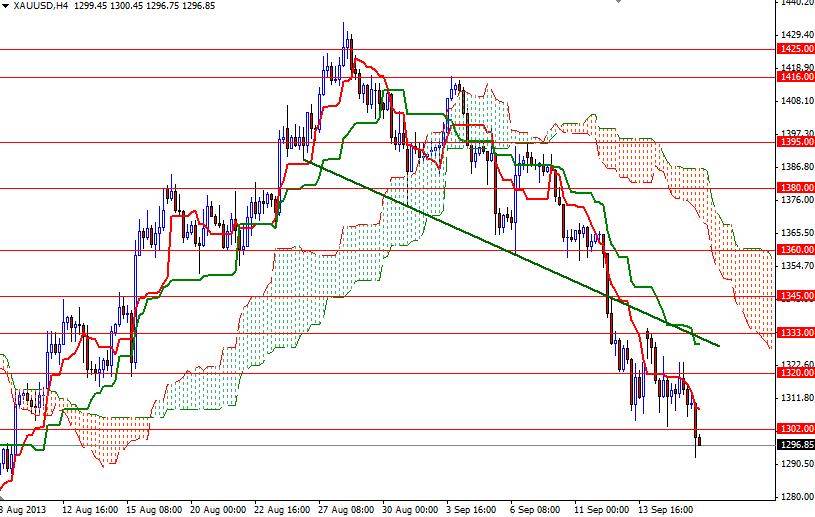
Task: Click the 1386.80 price scale value
Action: click(x=797, y=167)
